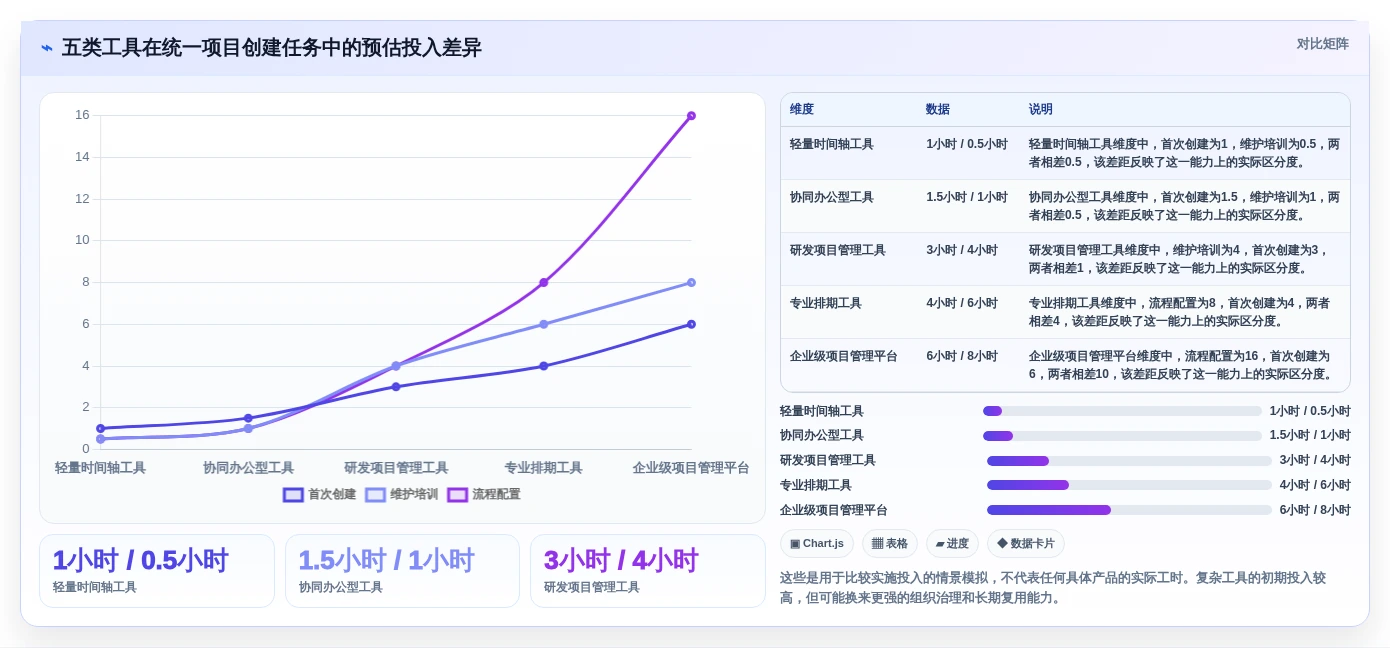This screenshot has width=1390, height=648.
Task: Click the 维护培训 point at 专业排期工具
Action: click(543, 324)
